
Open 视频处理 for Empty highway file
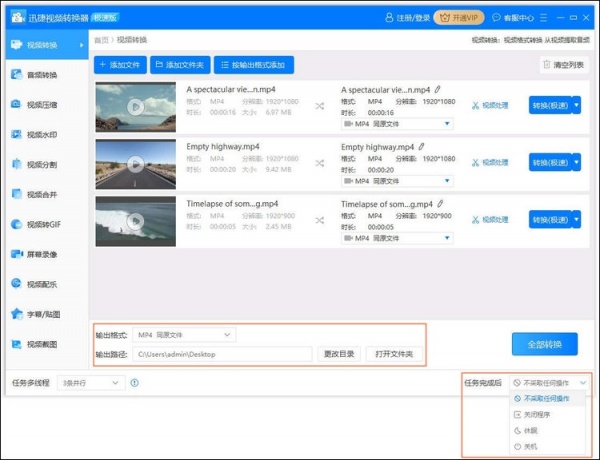[x=490, y=162]
